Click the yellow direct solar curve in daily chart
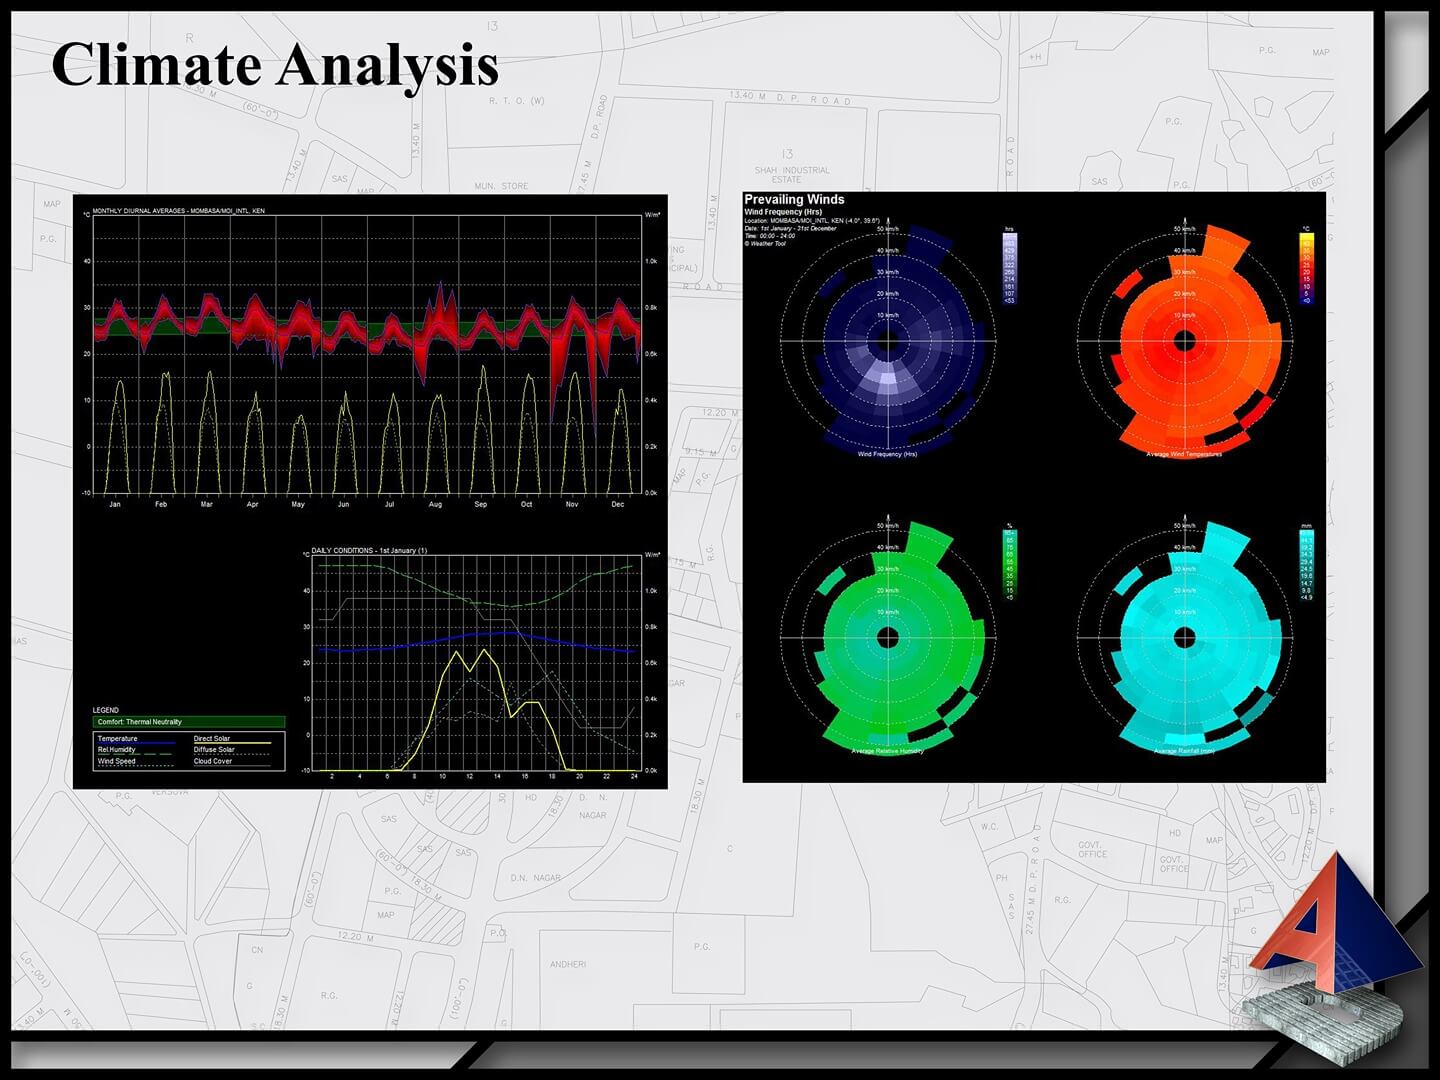 point(457,653)
